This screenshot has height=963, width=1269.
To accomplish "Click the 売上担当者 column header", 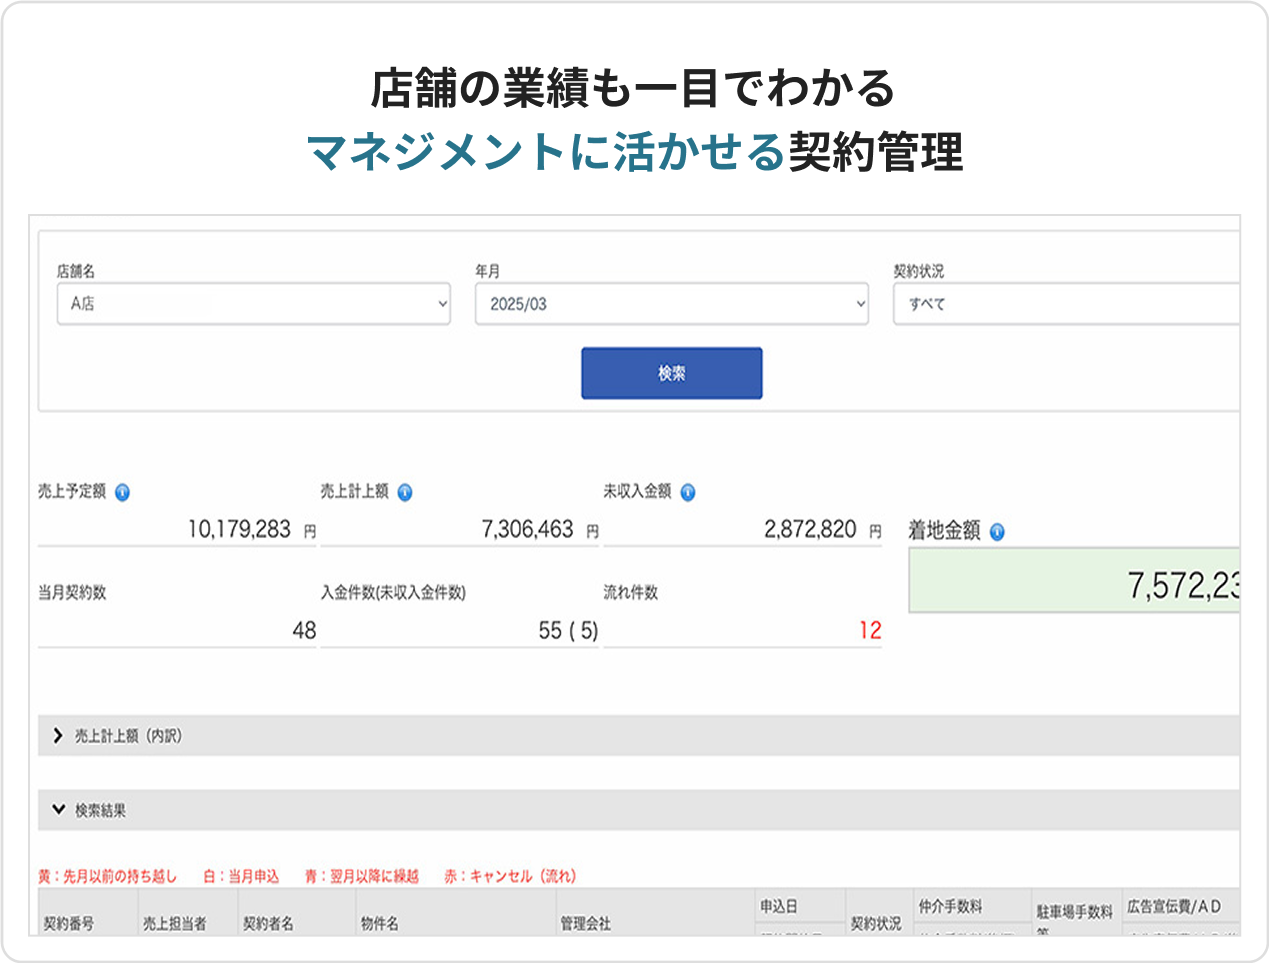I will (x=174, y=923).
